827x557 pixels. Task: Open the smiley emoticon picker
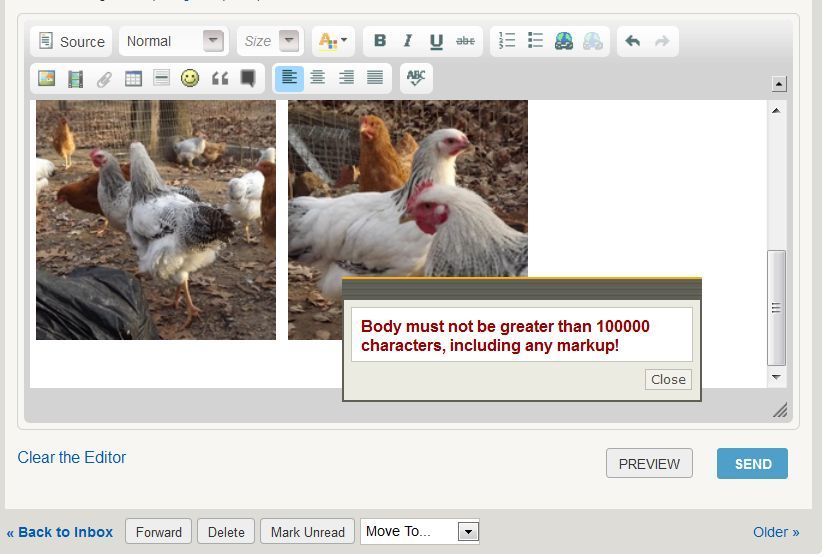pos(190,78)
